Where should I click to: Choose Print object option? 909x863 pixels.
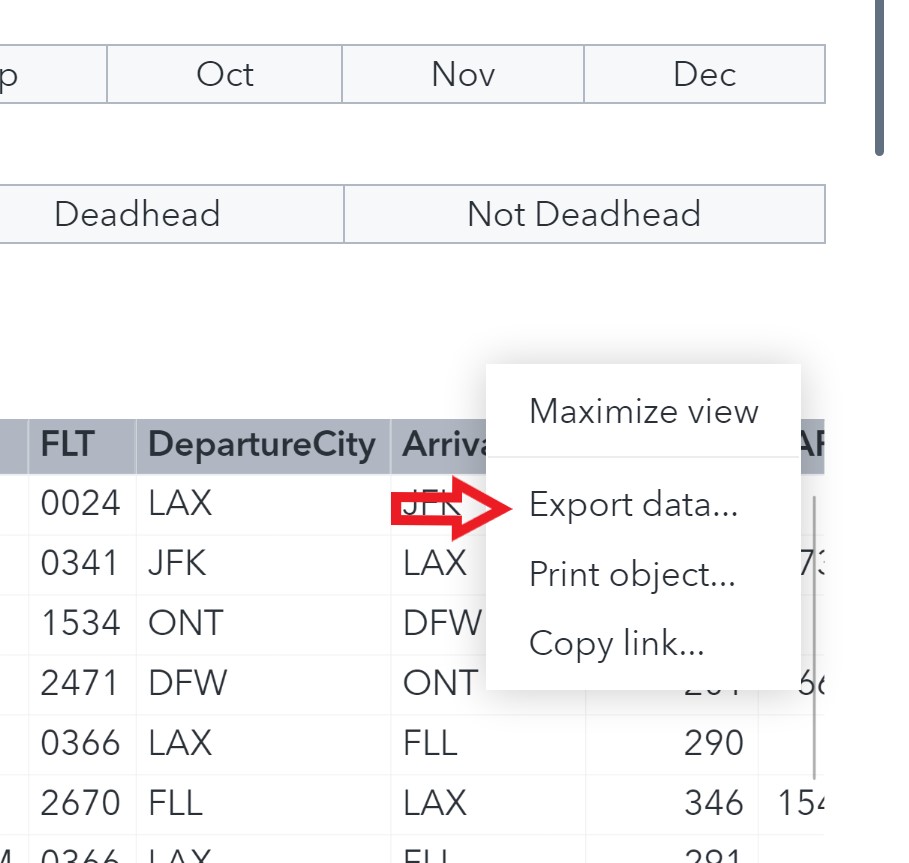(x=632, y=574)
